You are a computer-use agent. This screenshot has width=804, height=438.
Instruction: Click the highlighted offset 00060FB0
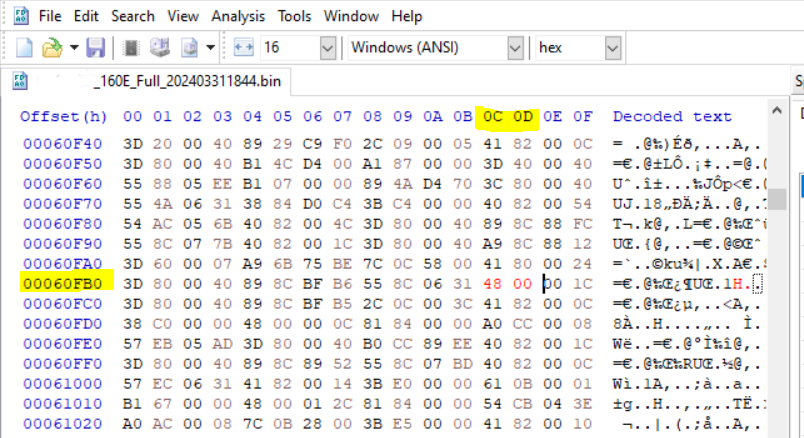63,284
